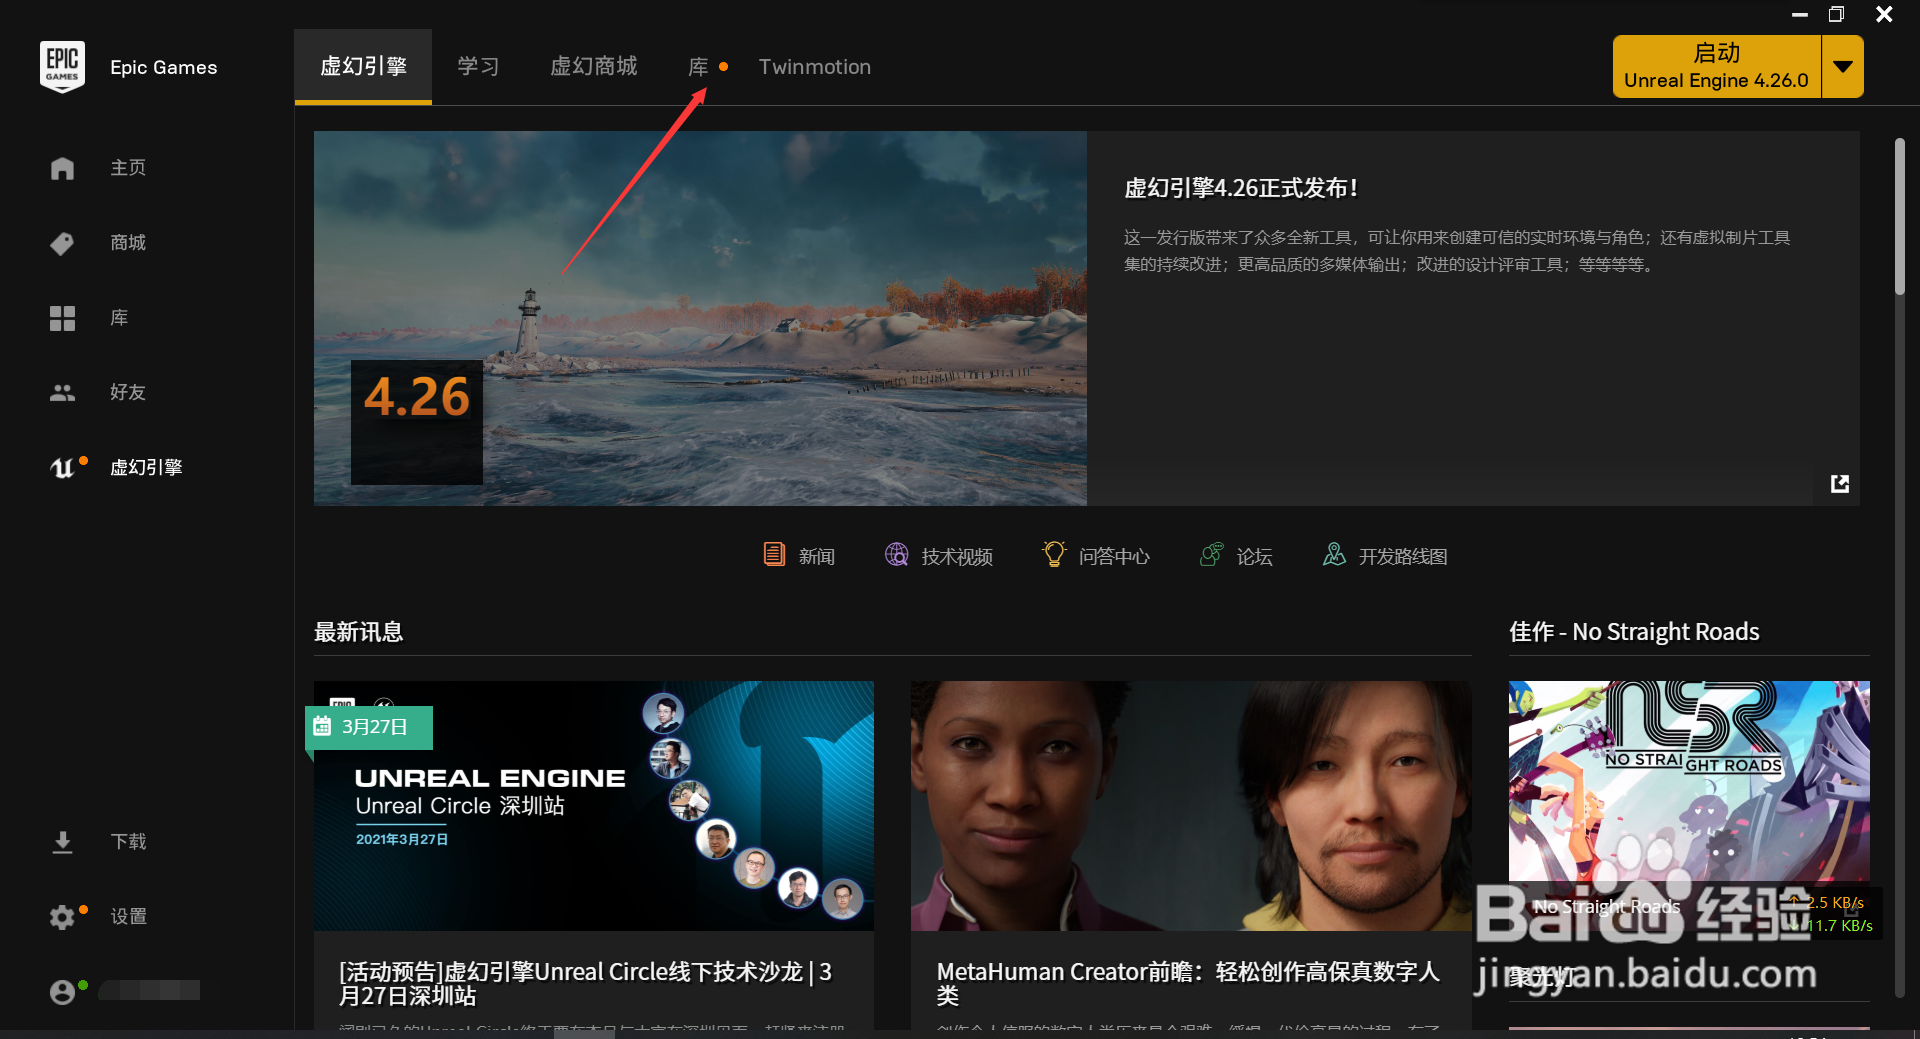Image resolution: width=1920 pixels, height=1039 pixels.
Task: Open the 设置 gear icon
Action: tap(62, 917)
